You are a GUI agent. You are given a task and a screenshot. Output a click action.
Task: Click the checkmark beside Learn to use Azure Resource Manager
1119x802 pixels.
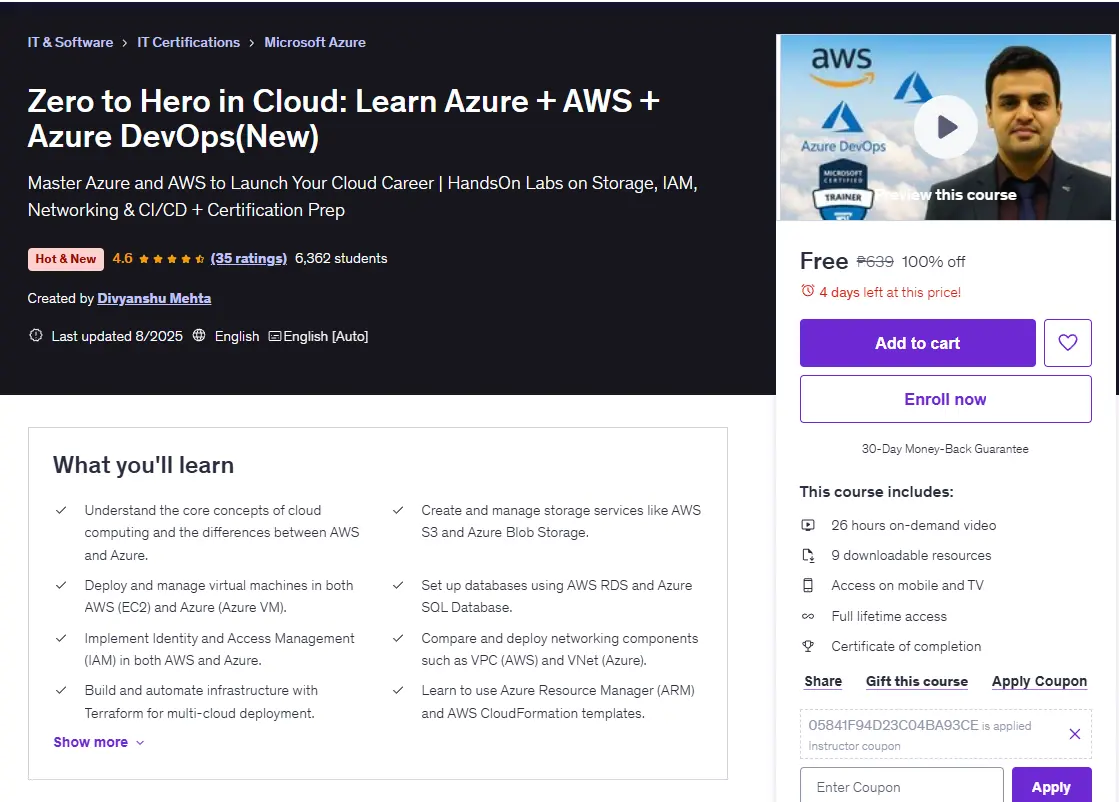(398, 690)
